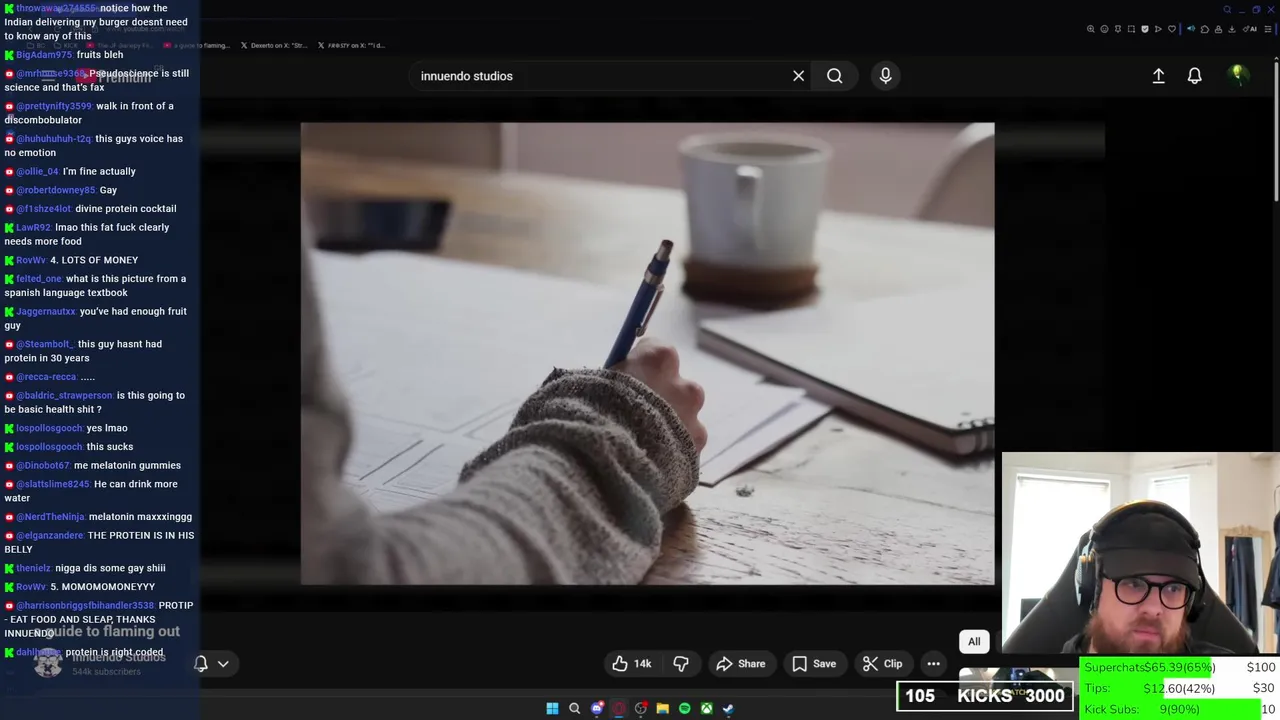Image resolution: width=1280 pixels, height=720 pixels.
Task: Open the browser downloads icon
Action: [1231, 29]
